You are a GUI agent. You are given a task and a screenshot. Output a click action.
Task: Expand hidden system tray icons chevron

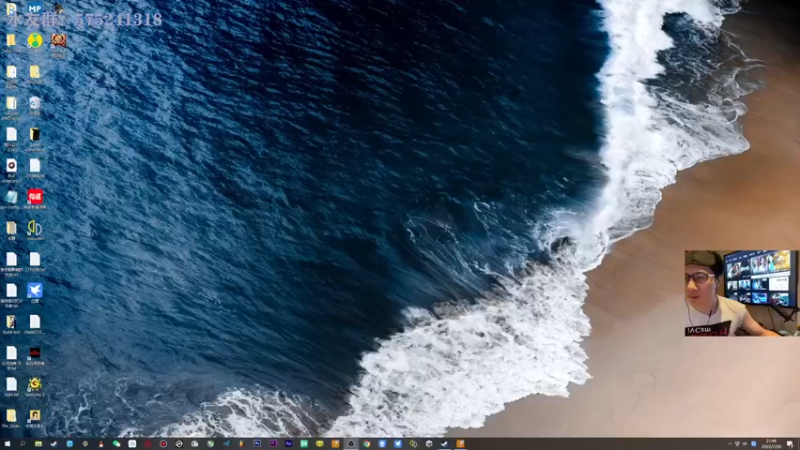[730, 444]
